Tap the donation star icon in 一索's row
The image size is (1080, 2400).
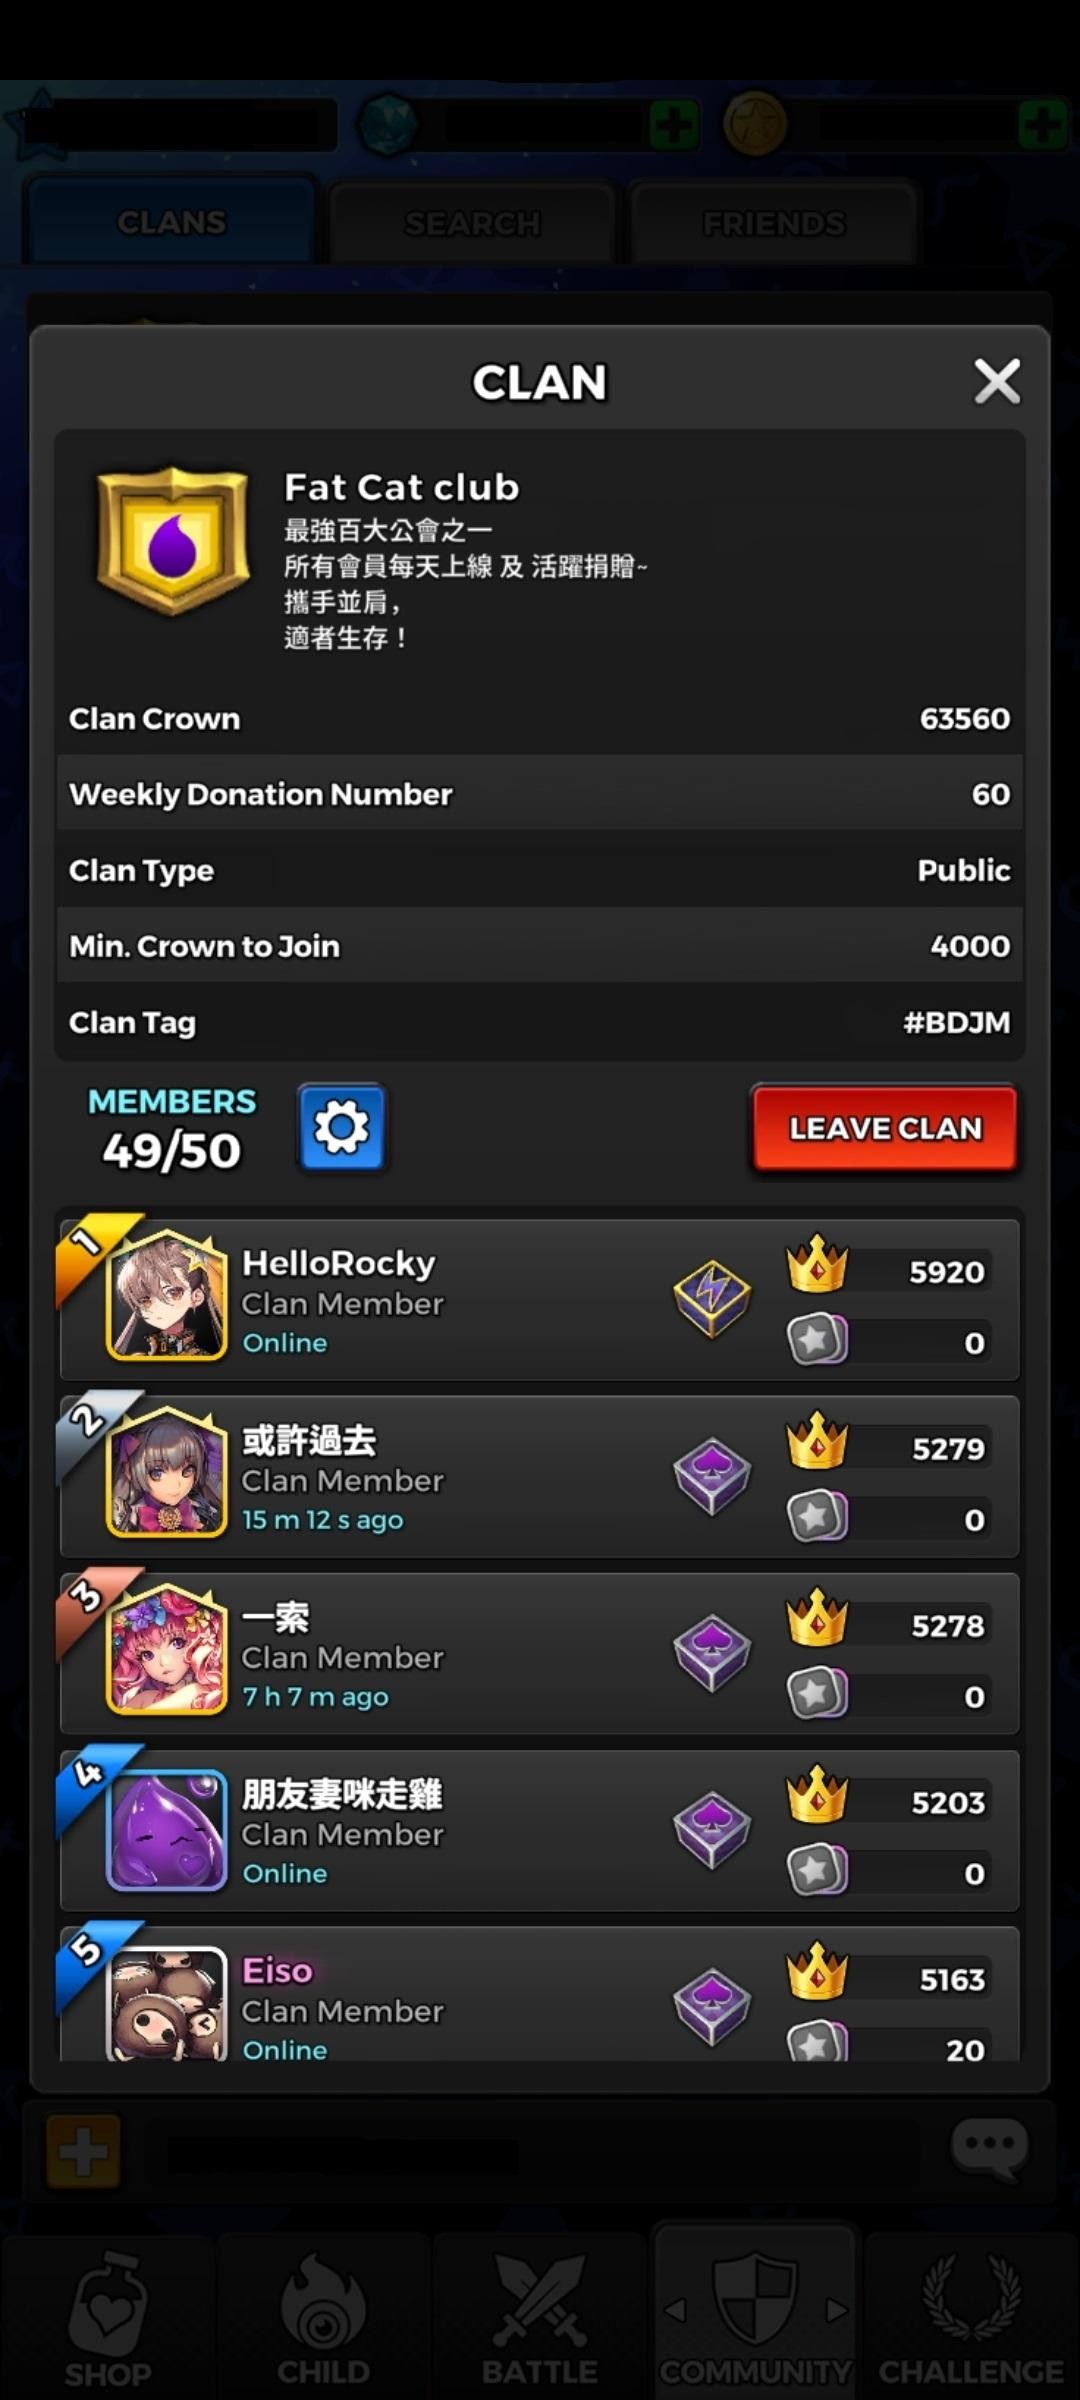tap(817, 1693)
